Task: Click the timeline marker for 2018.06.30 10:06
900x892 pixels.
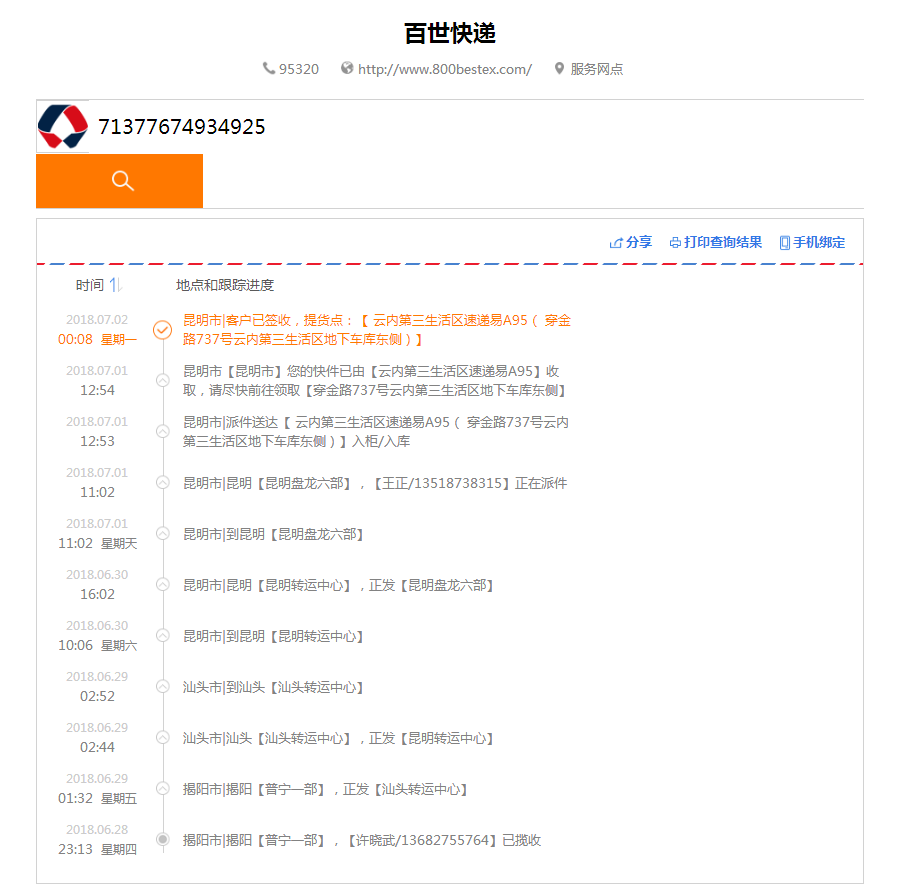Action: pos(163,635)
